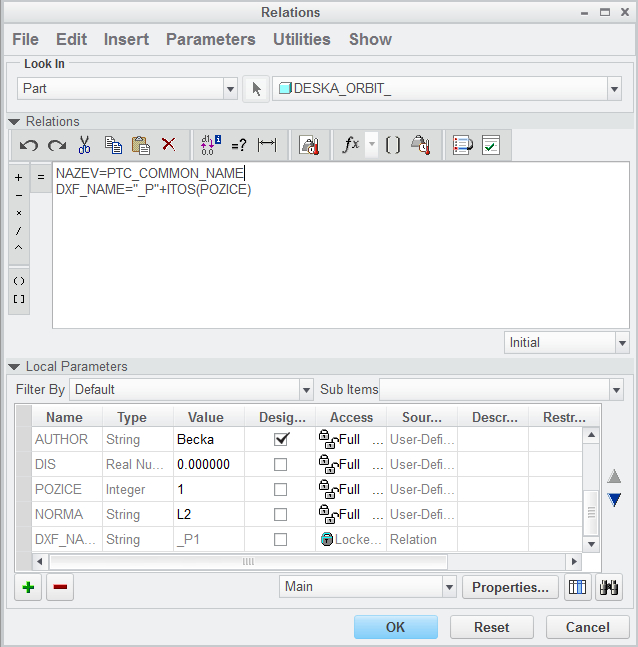
Task: Open the Filter By Default dropdown
Action: (306, 390)
